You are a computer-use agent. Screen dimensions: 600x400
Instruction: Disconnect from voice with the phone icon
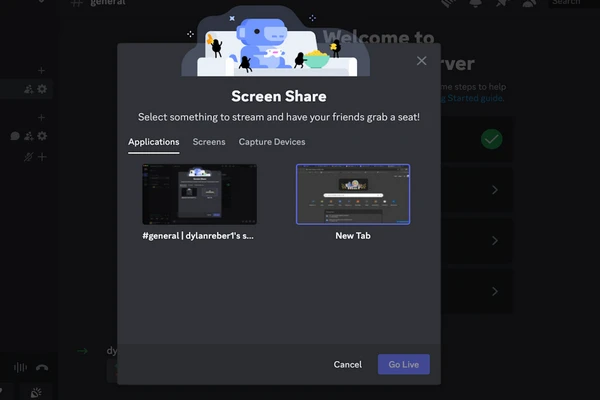[42, 368]
